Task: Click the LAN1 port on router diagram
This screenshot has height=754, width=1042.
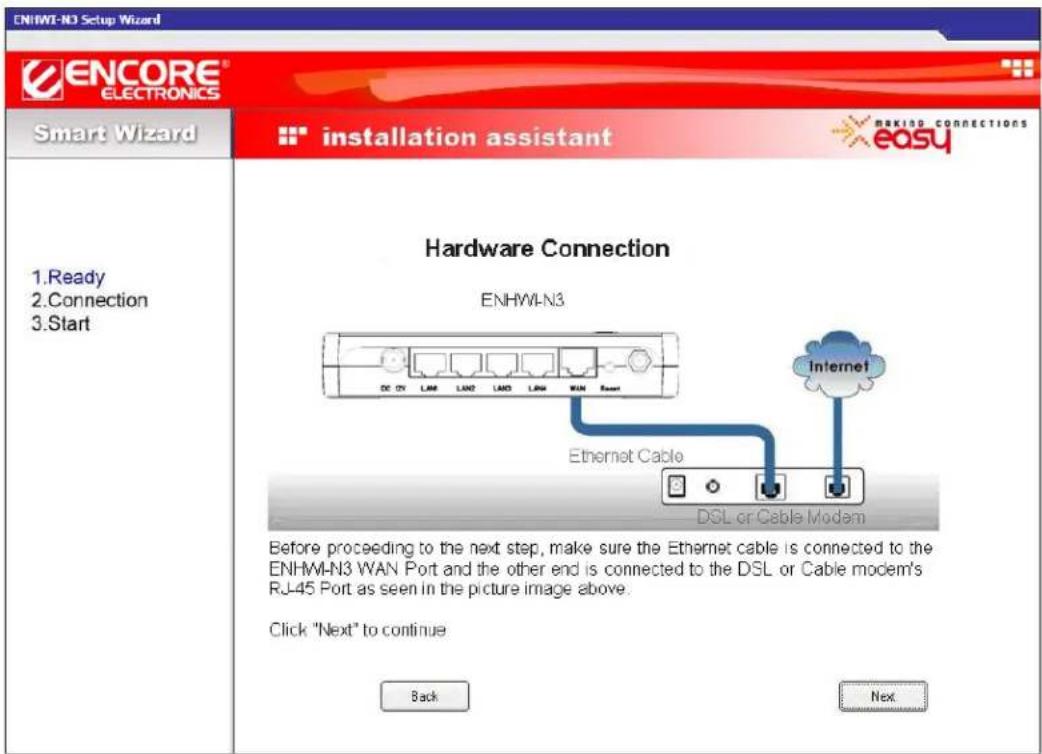Action: (430, 364)
